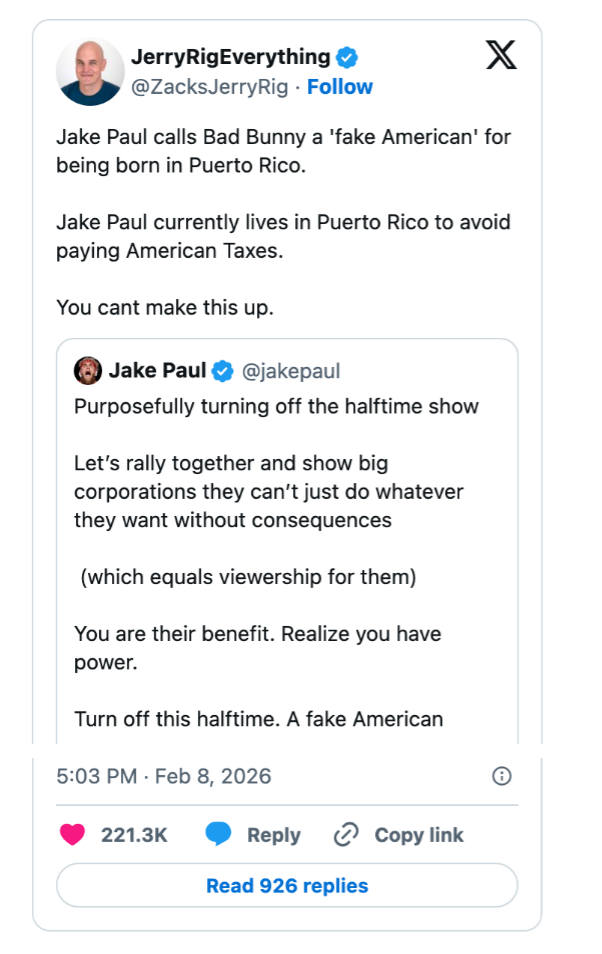
Task: Click the Jake Paul display name
Action: coord(157,371)
